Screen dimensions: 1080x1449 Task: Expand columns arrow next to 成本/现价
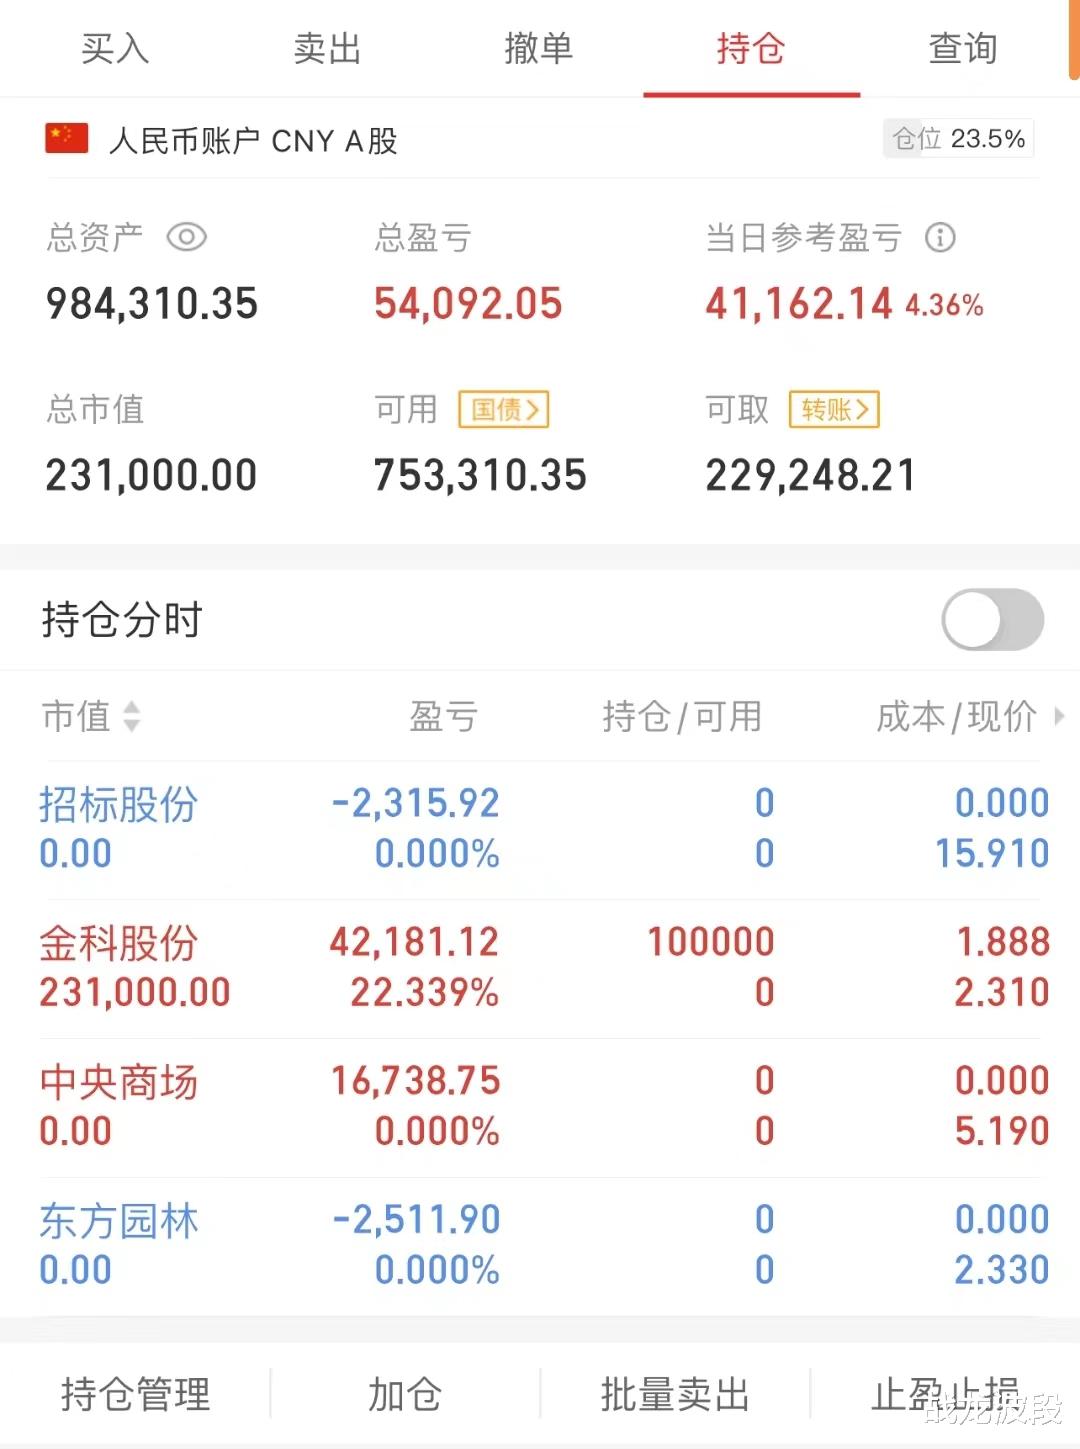tap(1059, 716)
